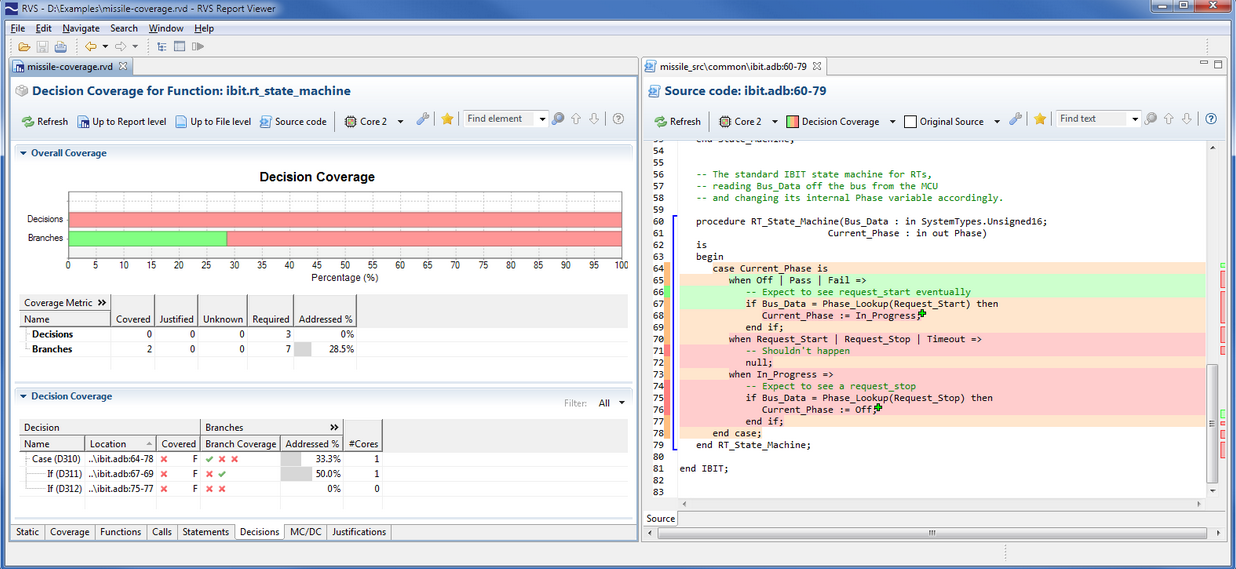Click the Source code button
1236x569 pixels.
coord(292,121)
